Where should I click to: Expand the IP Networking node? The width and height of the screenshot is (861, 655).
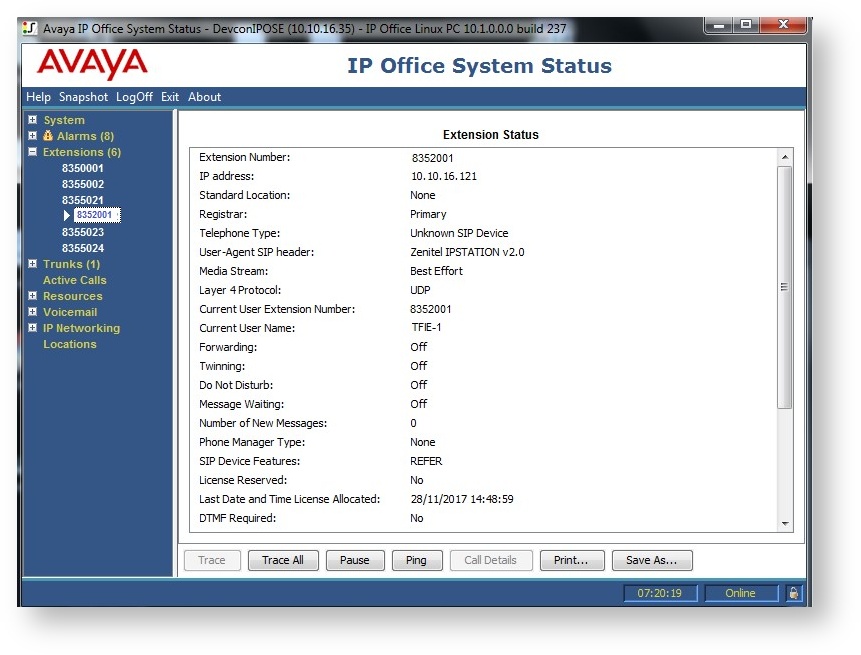click(33, 328)
